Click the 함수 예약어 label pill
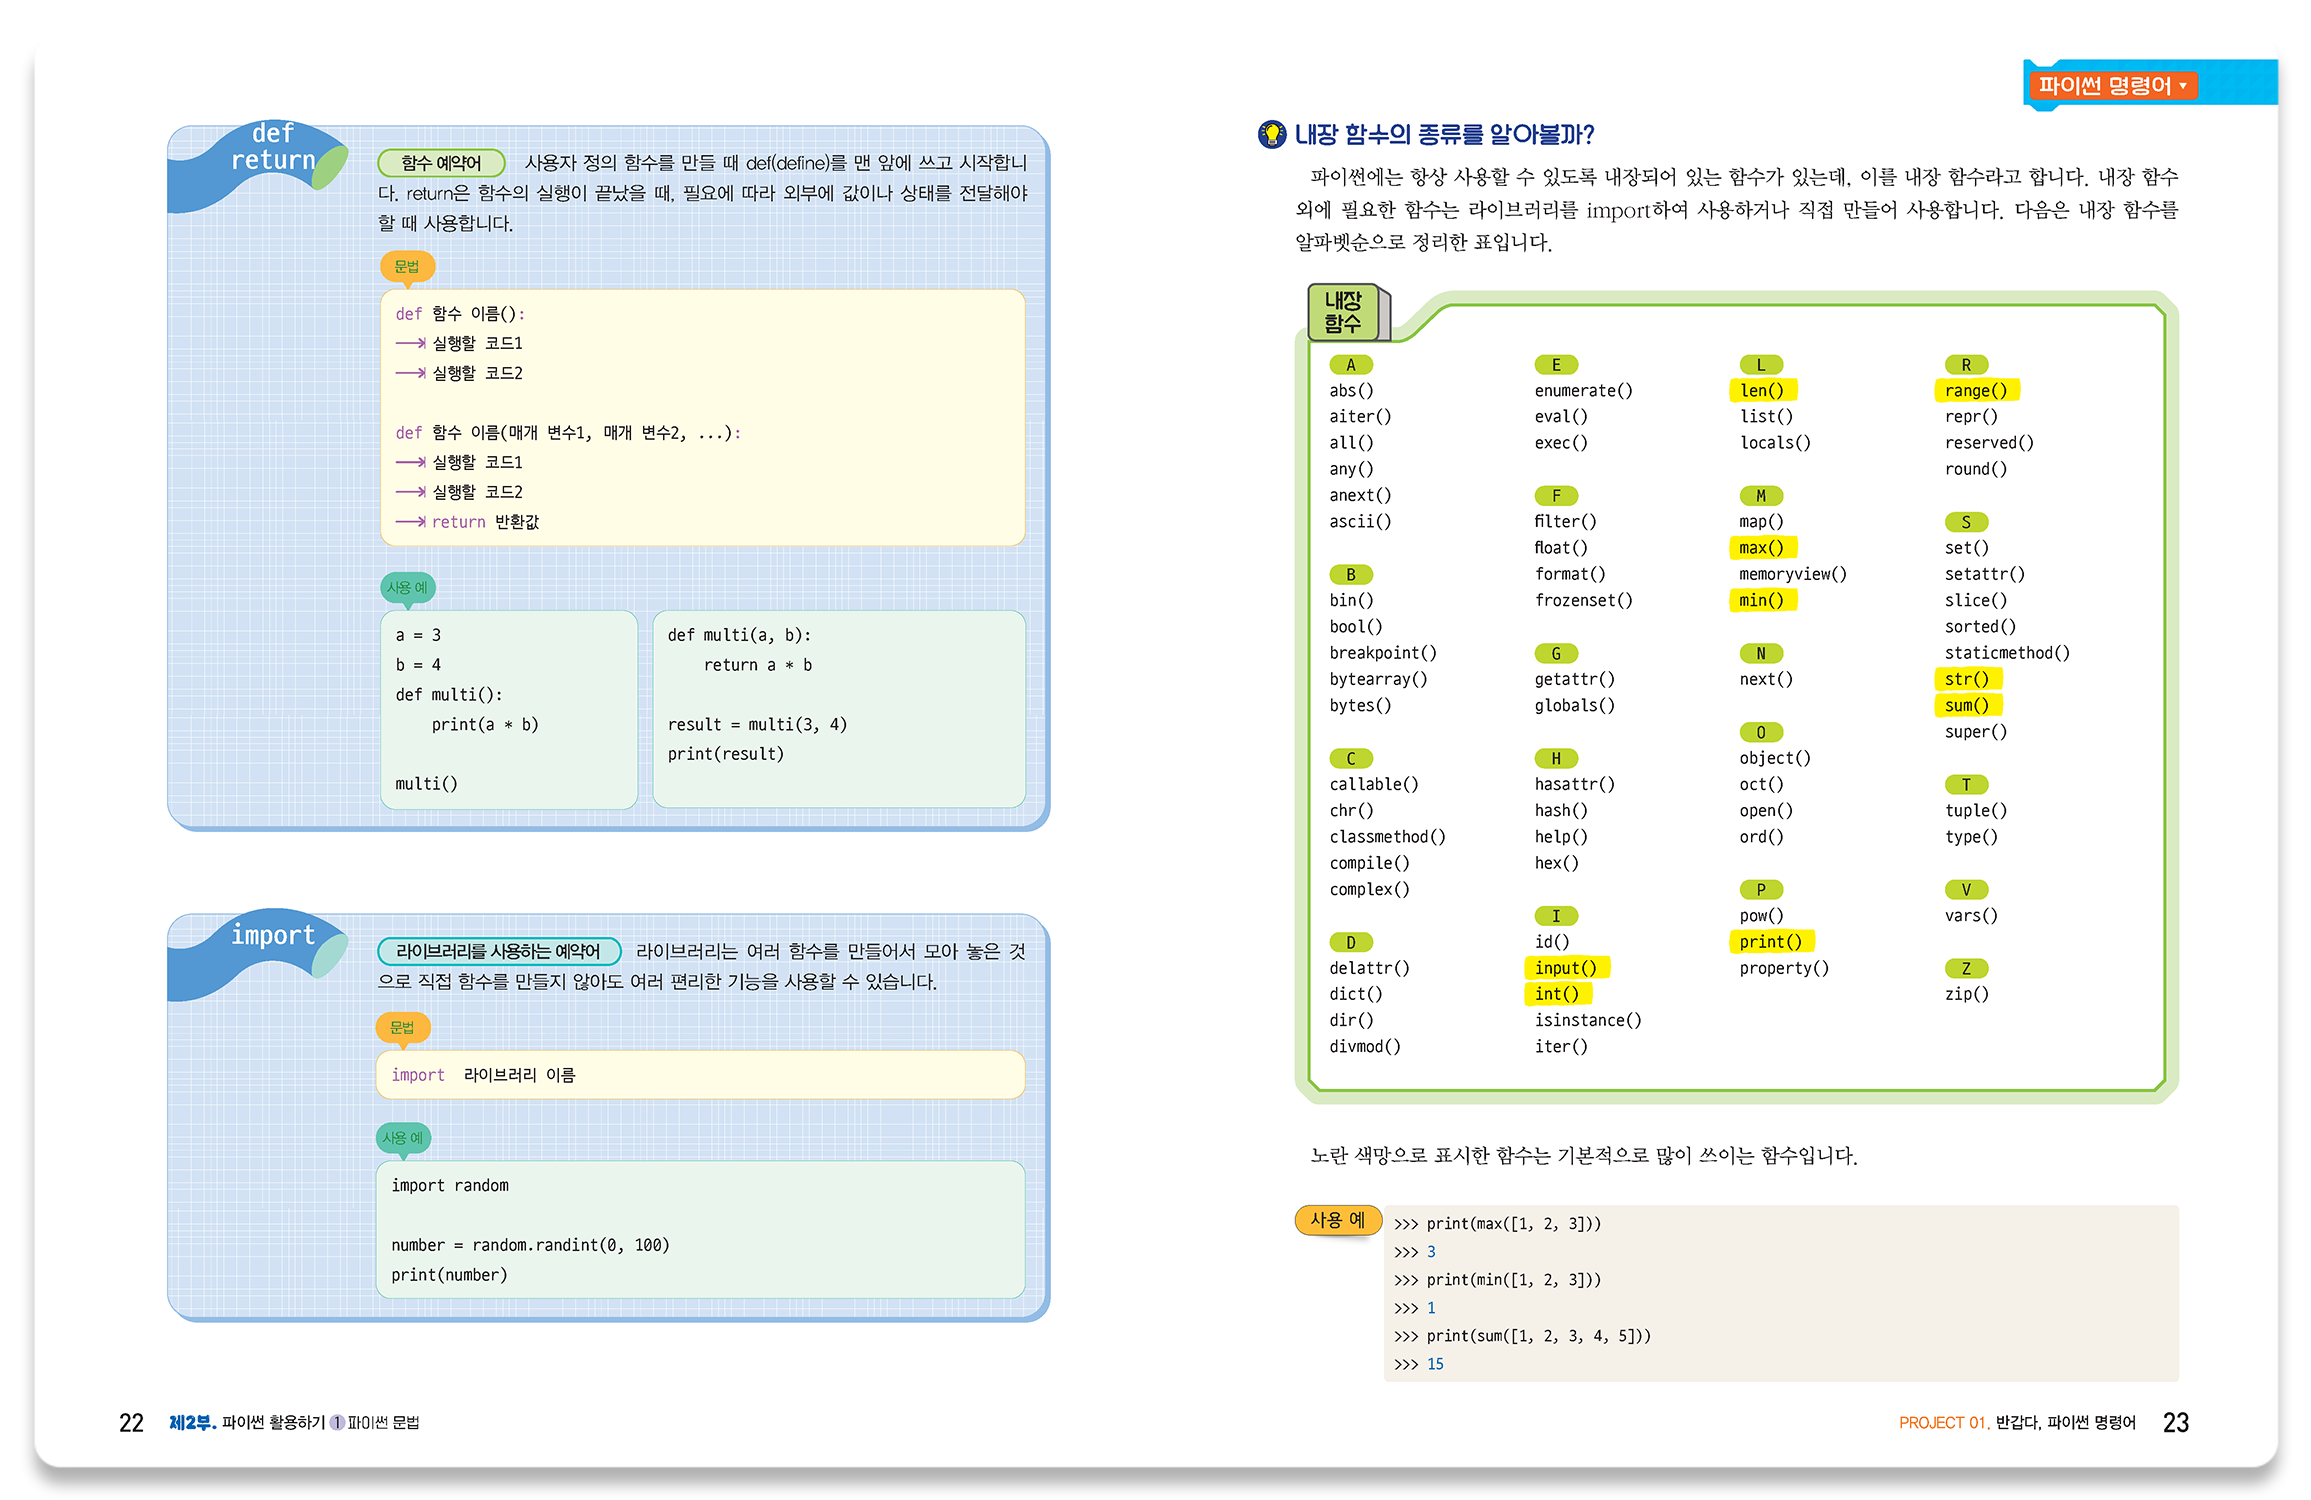Screen dimensions: 2311x1500 [x=441, y=163]
